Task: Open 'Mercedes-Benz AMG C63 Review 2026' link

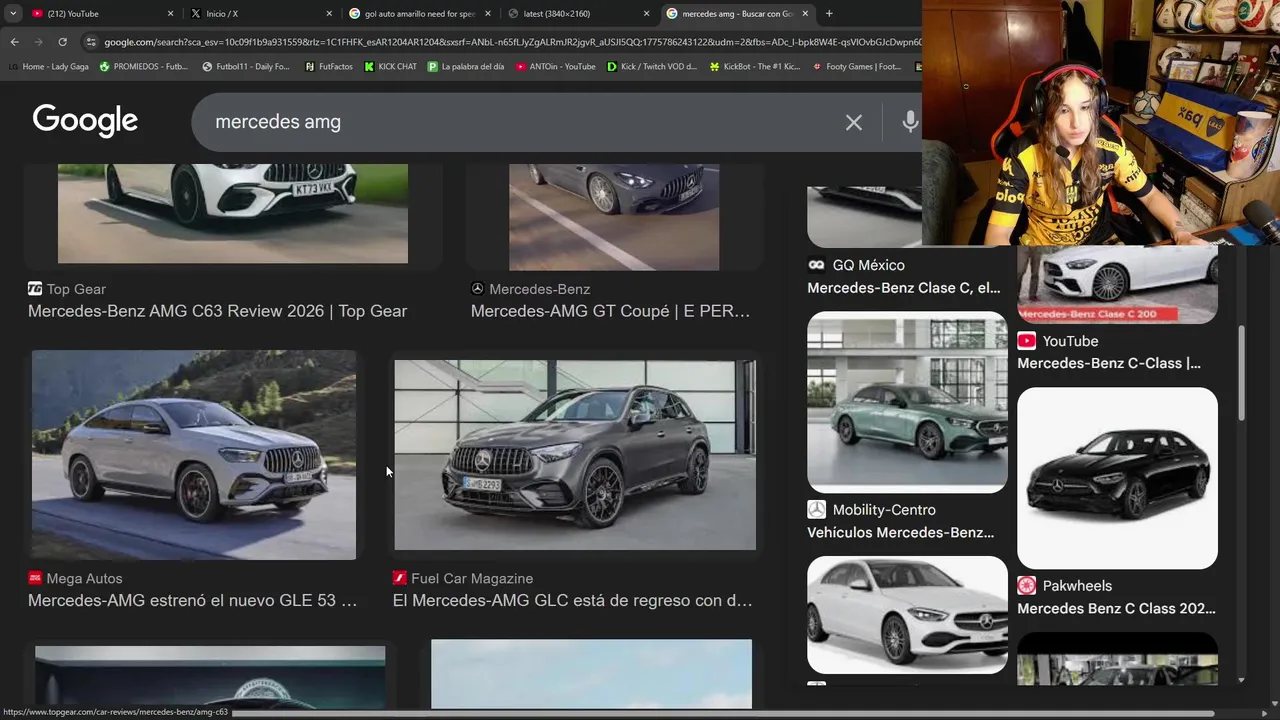Action: (x=217, y=311)
